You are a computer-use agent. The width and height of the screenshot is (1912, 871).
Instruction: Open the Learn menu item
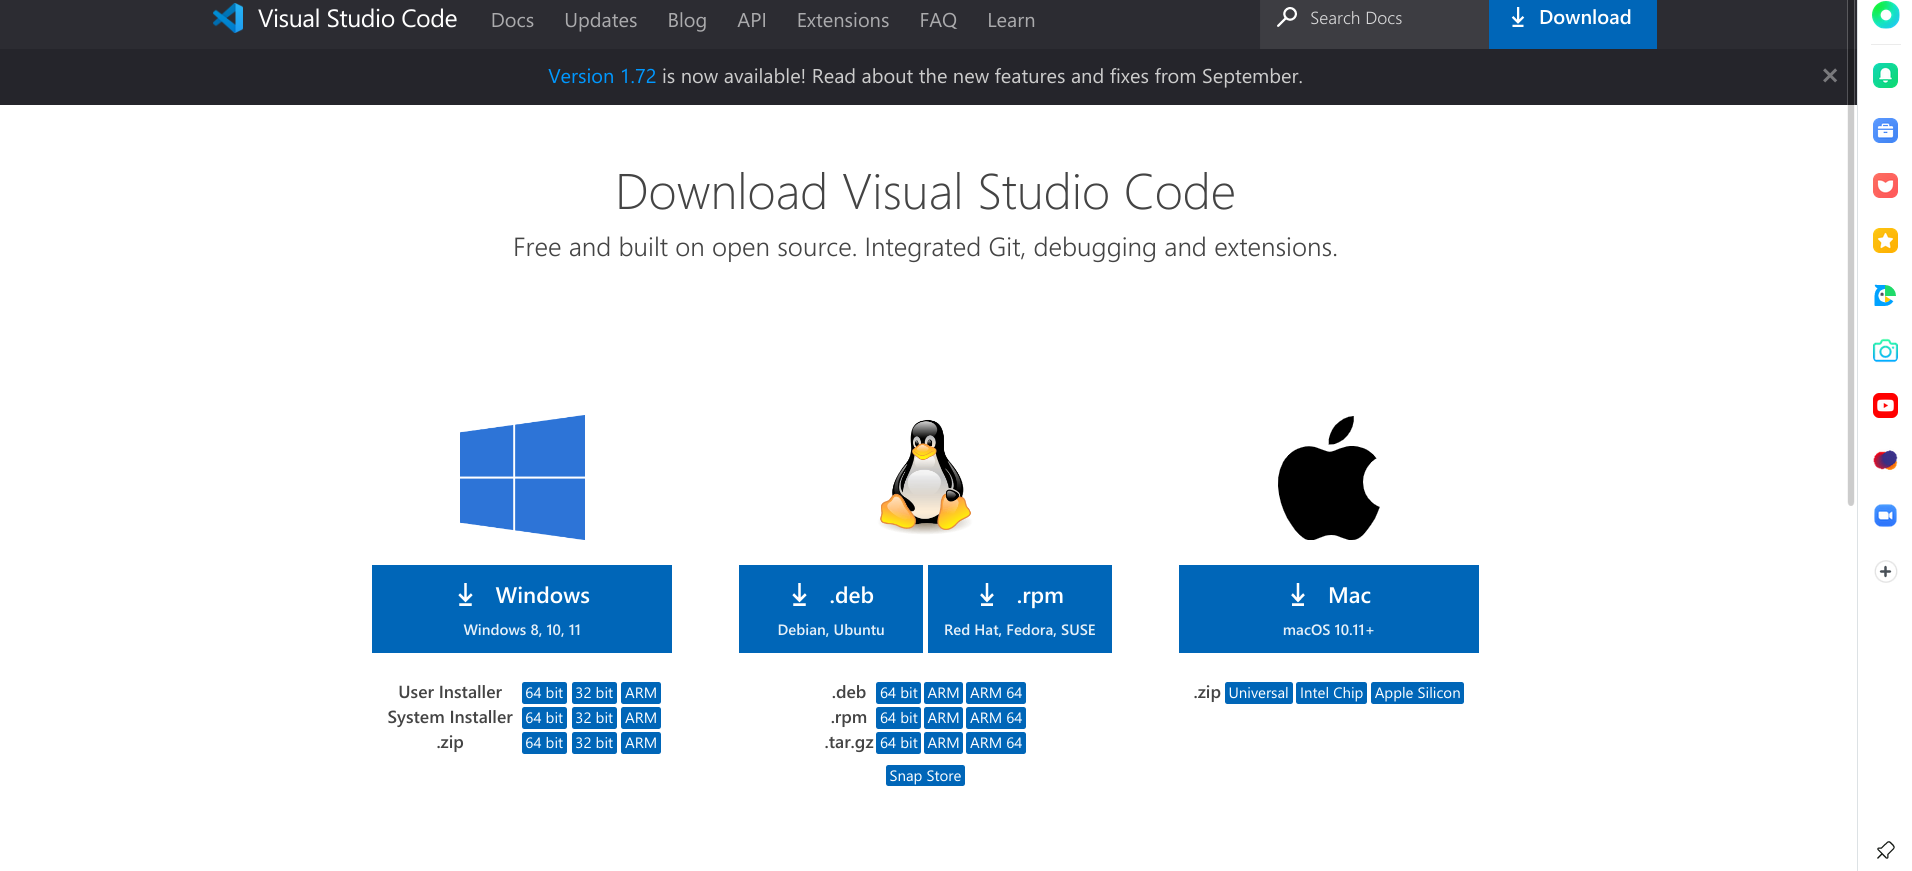click(x=1011, y=20)
